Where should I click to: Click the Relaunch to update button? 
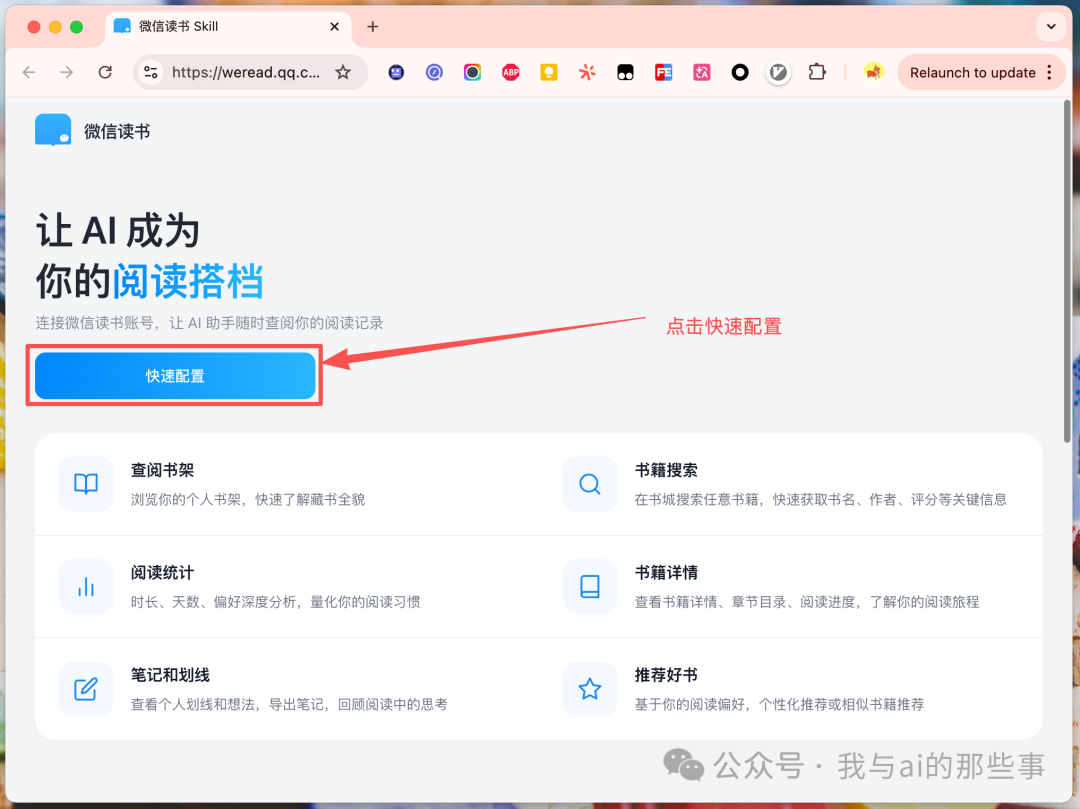tap(972, 72)
